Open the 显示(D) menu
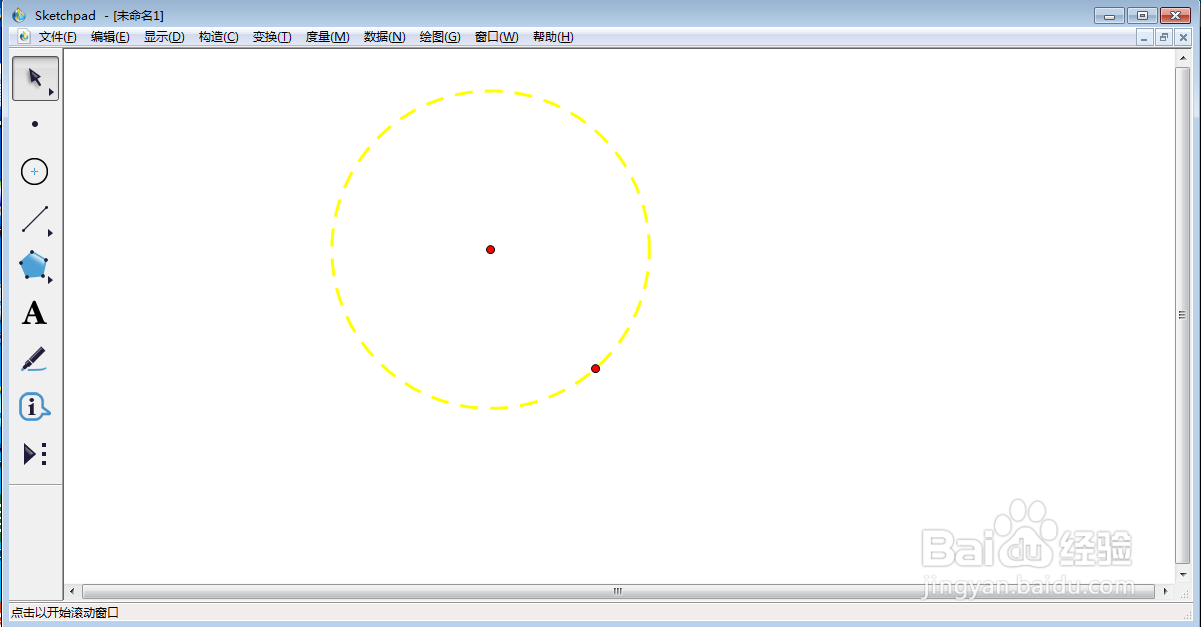This screenshot has width=1201, height=627. (x=164, y=37)
